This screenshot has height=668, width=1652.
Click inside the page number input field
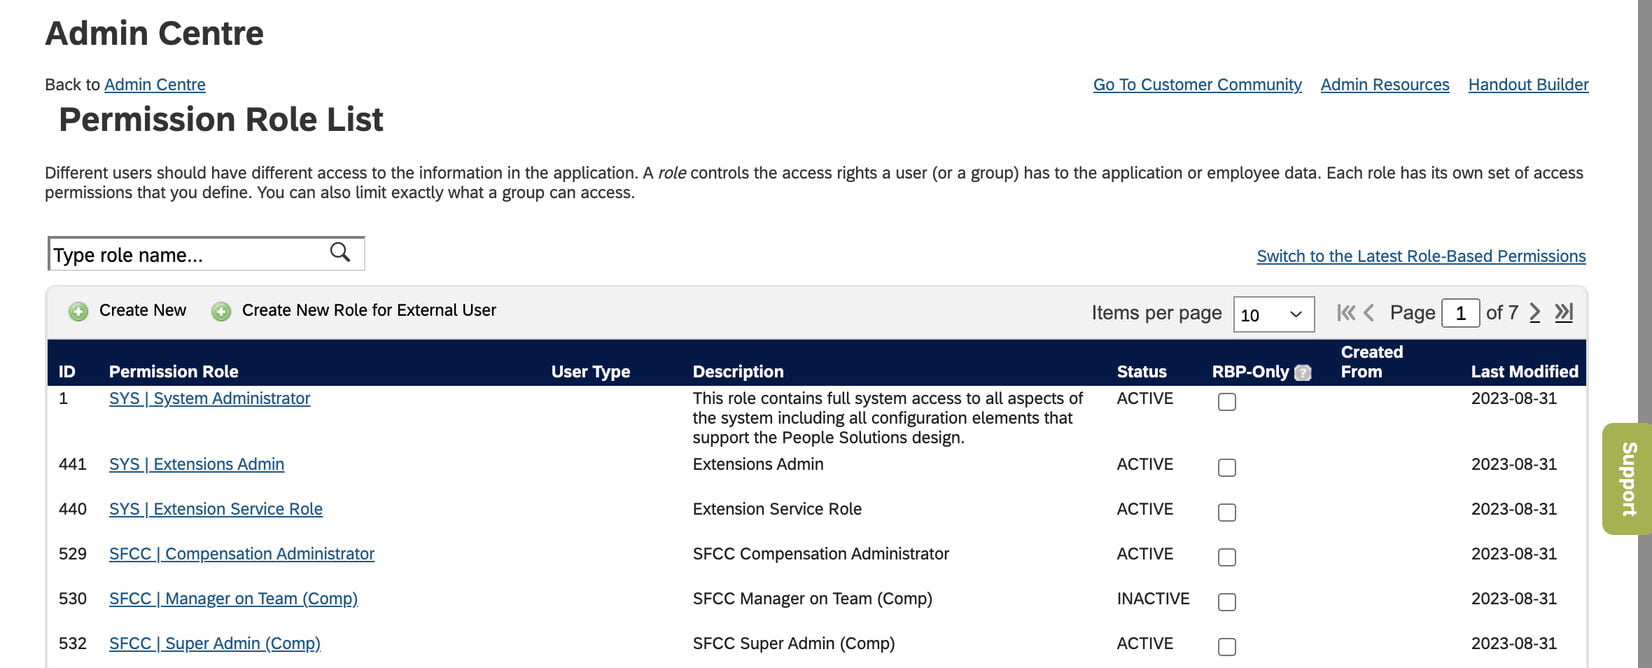[1461, 312]
